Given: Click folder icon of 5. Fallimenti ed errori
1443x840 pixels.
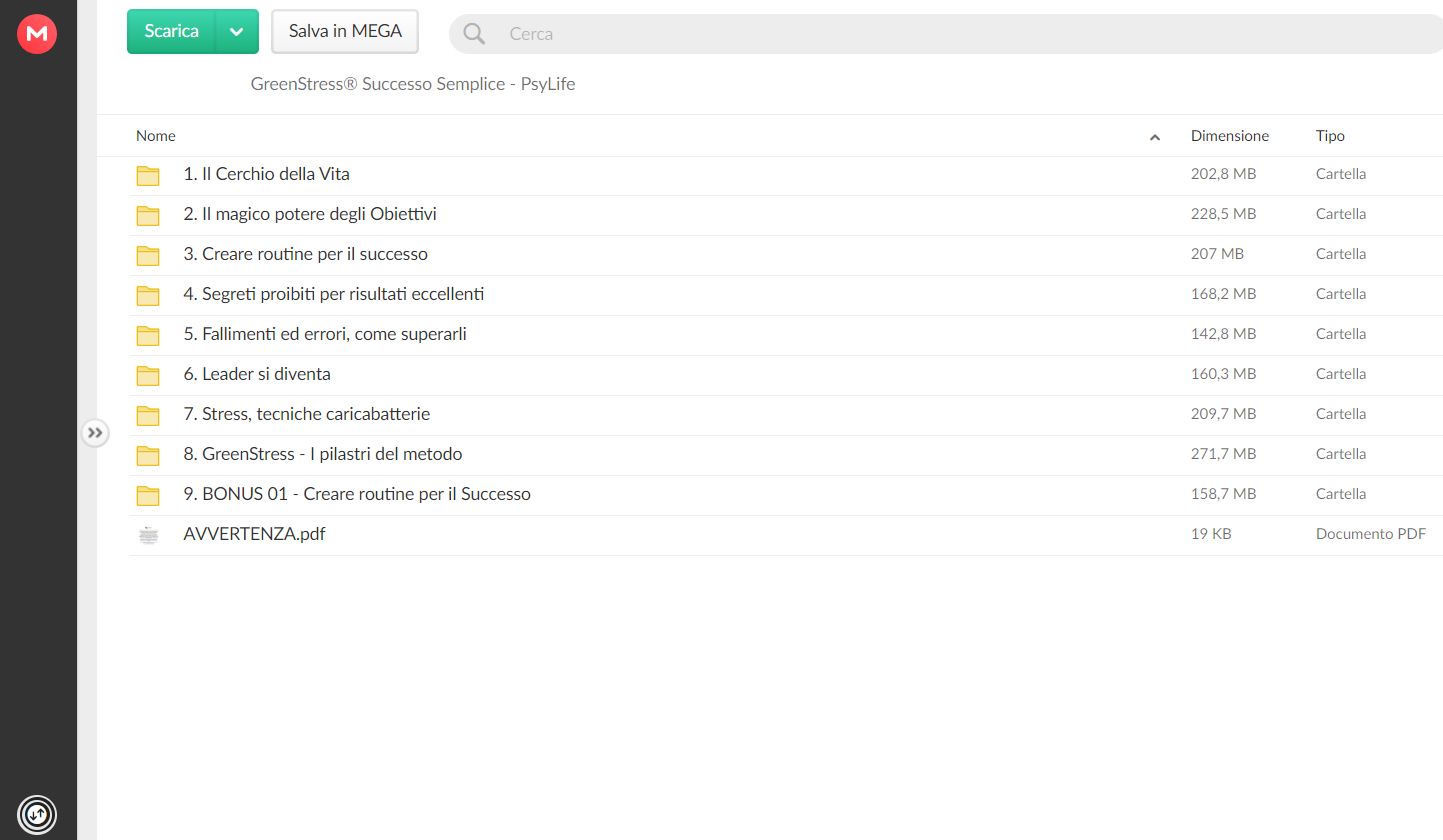Looking at the screenshot, I should [148, 335].
